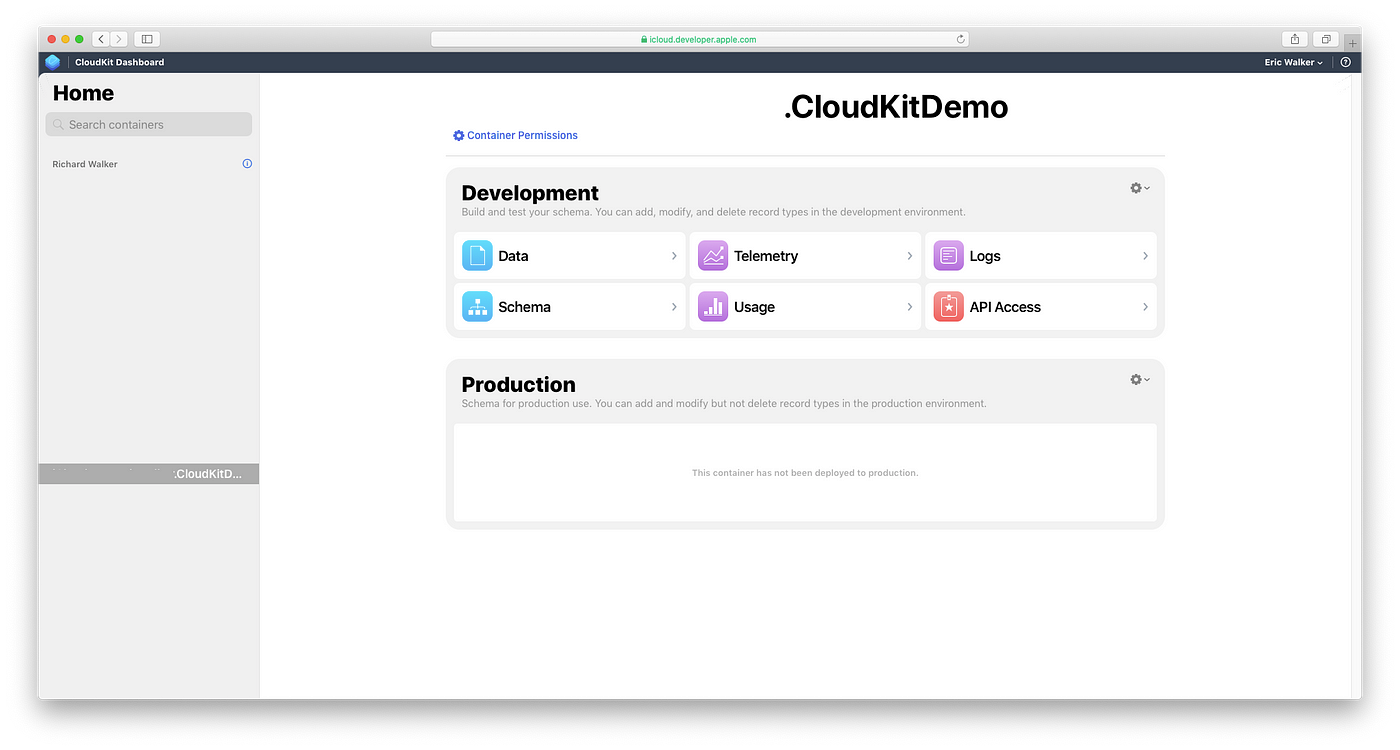Click the Home heading in sidebar
Viewport: 1400px width, 750px height.
(83, 93)
